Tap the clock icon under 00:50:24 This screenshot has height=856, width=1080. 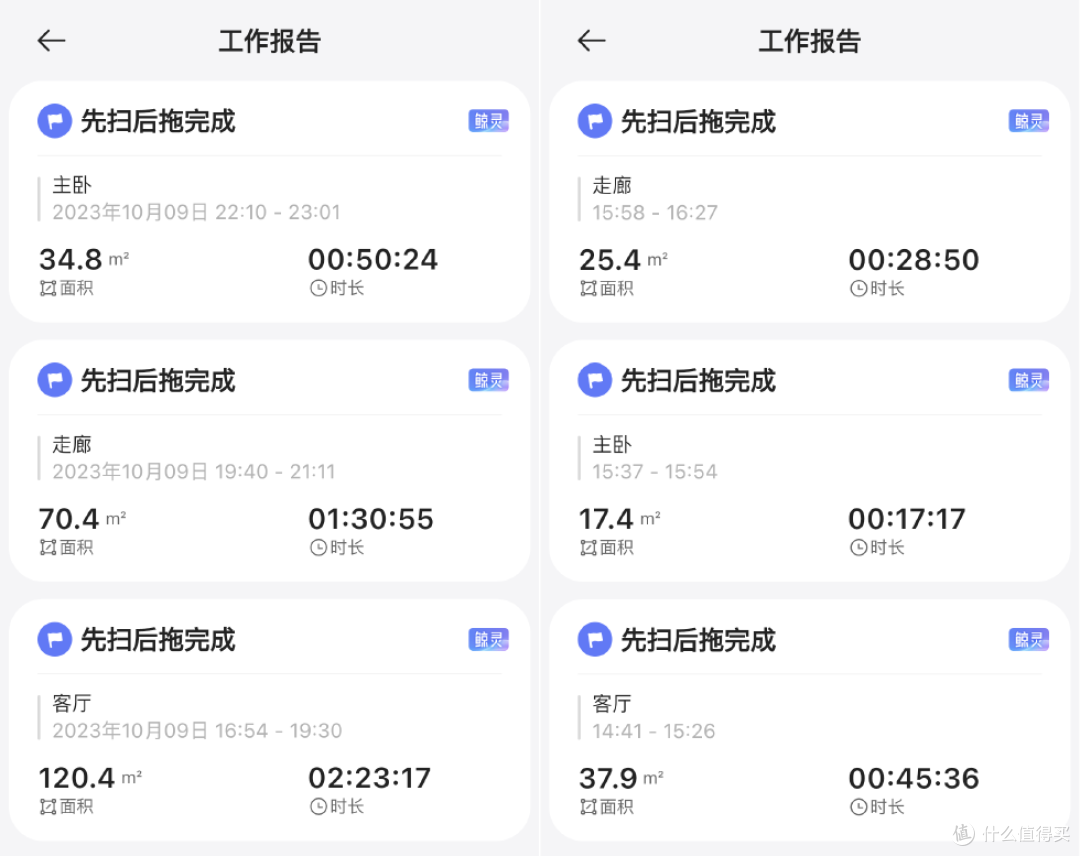pos(318,289)
